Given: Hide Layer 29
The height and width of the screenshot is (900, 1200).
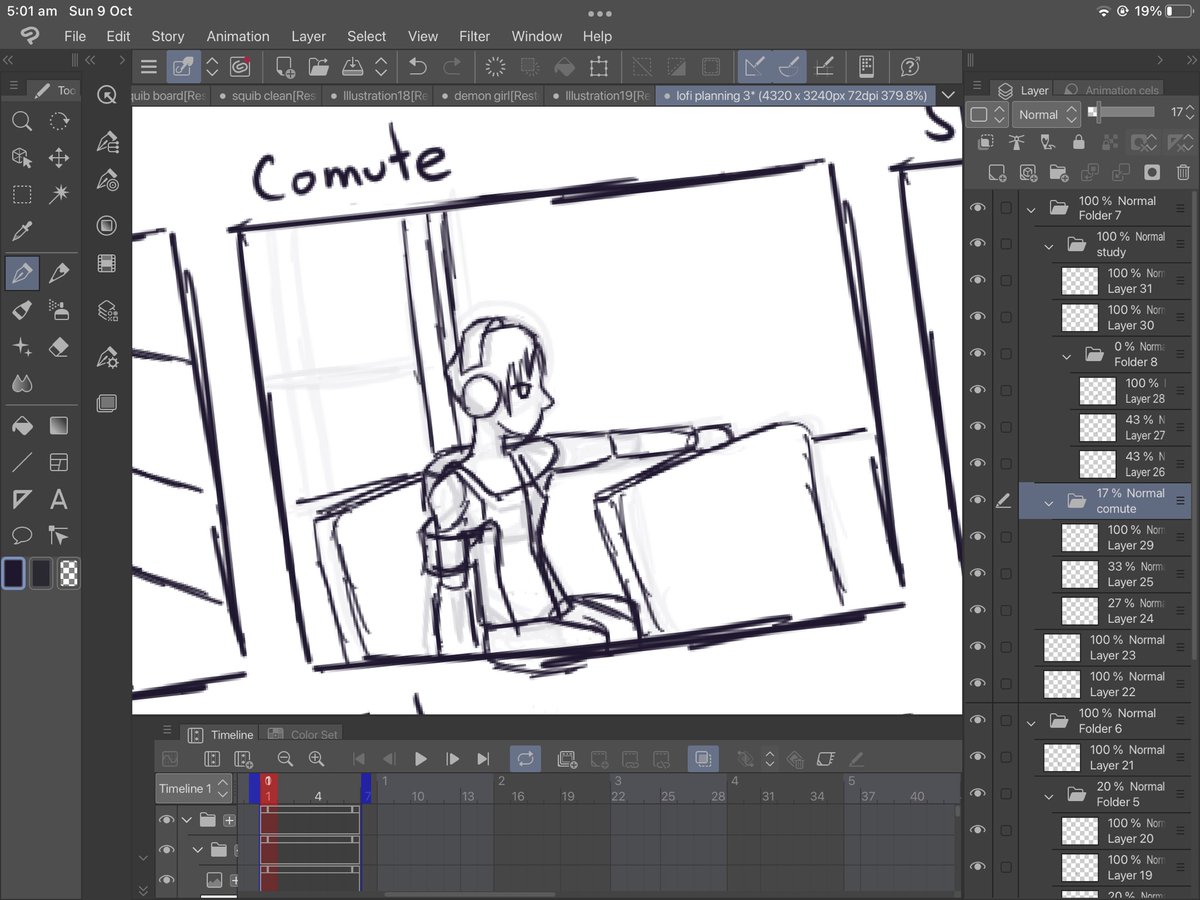Looking at the screenshot, I should coord(977,537).
